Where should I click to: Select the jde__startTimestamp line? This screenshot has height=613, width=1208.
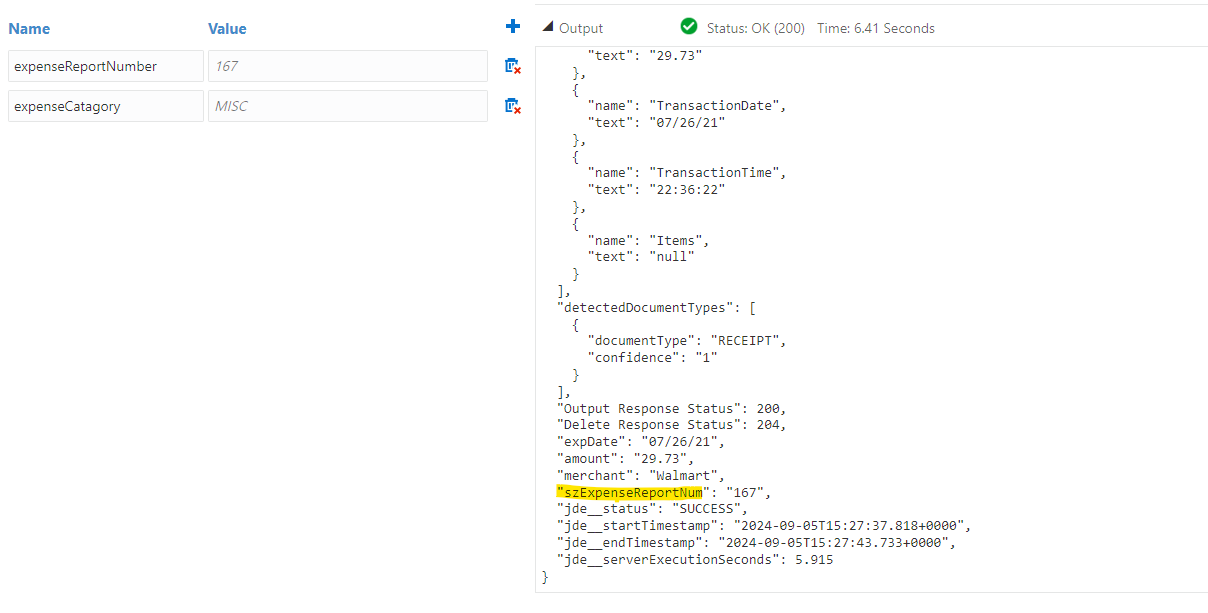point(764,525)
